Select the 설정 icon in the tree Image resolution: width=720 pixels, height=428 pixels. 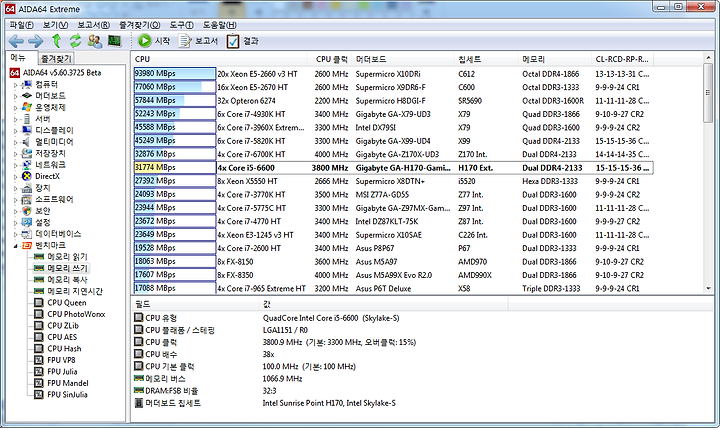point(27,222)
